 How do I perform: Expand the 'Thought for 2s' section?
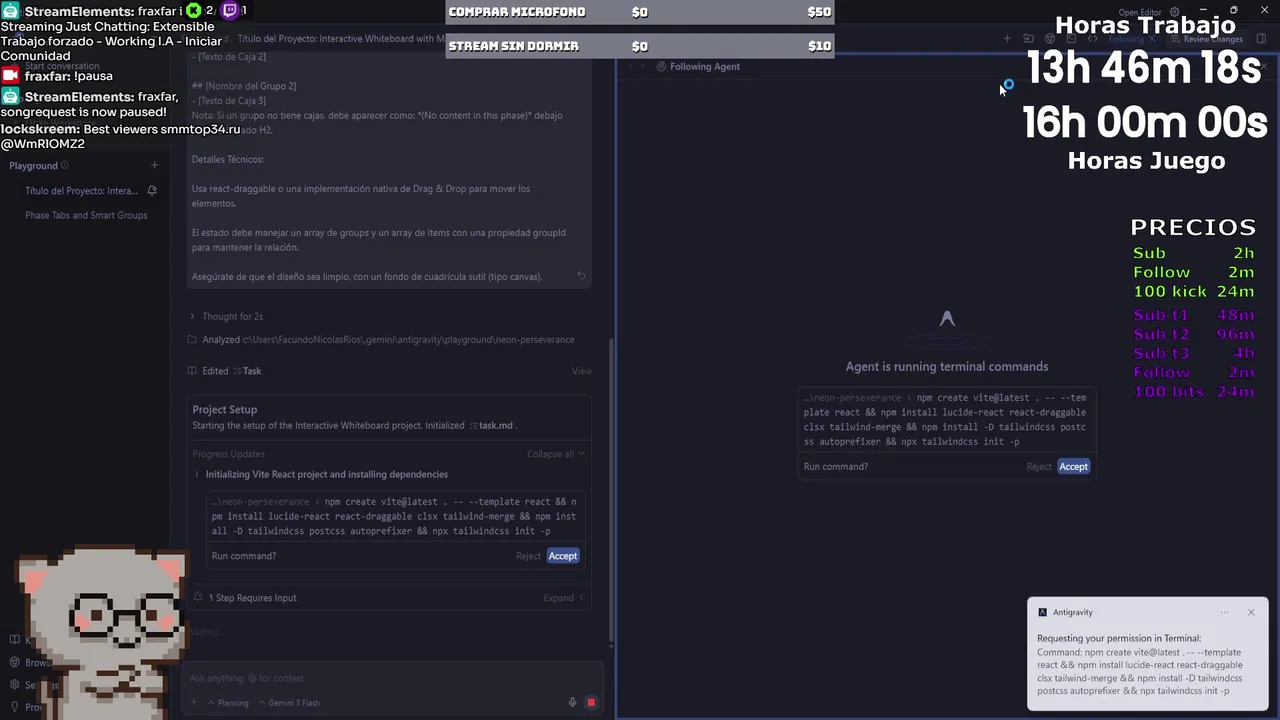click(226, 317)
